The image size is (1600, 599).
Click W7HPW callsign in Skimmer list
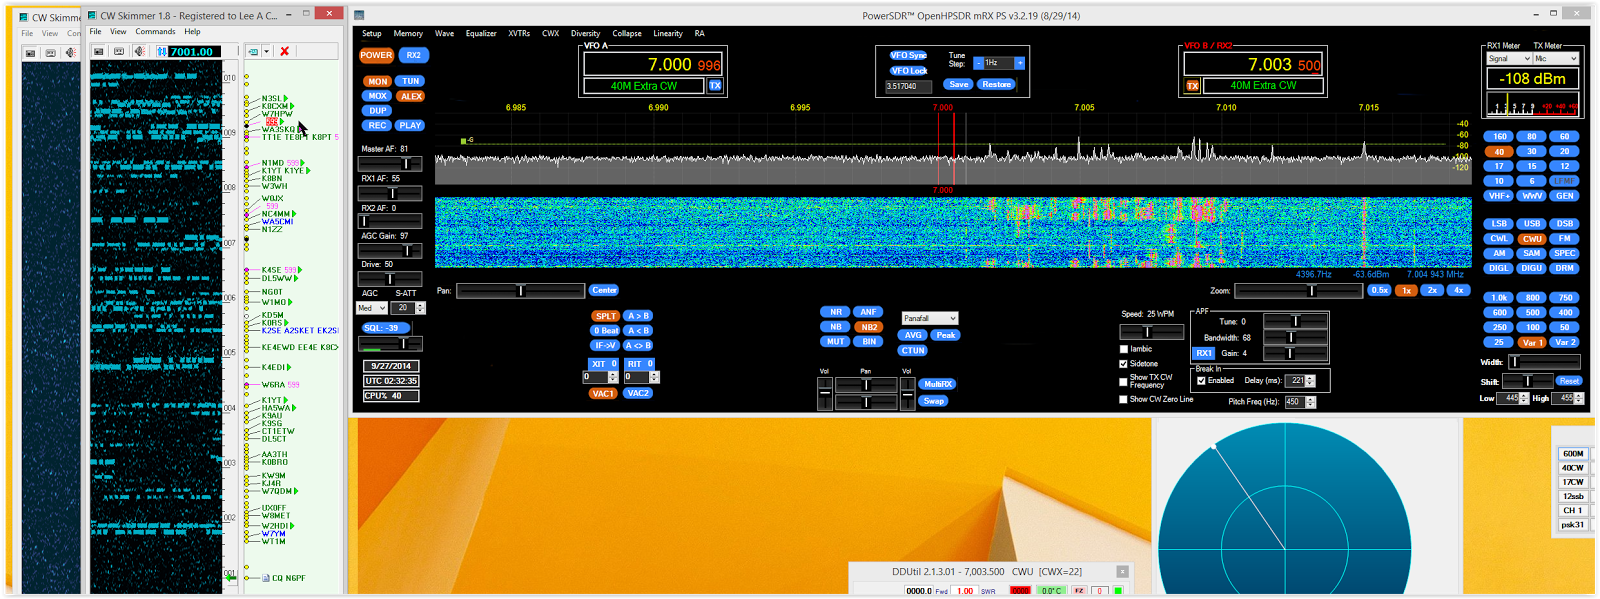tap(276, 114)
